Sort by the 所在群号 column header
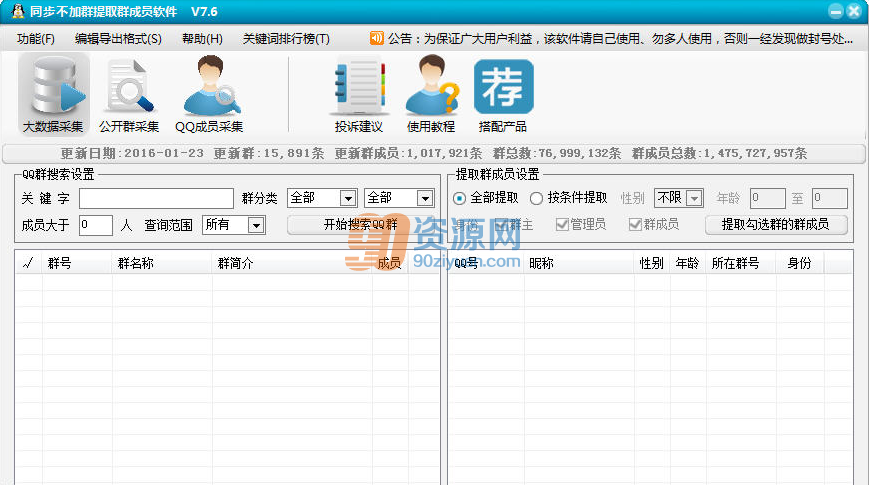Image resolution: width=870 pixels, height=485 pixels. 741,263
